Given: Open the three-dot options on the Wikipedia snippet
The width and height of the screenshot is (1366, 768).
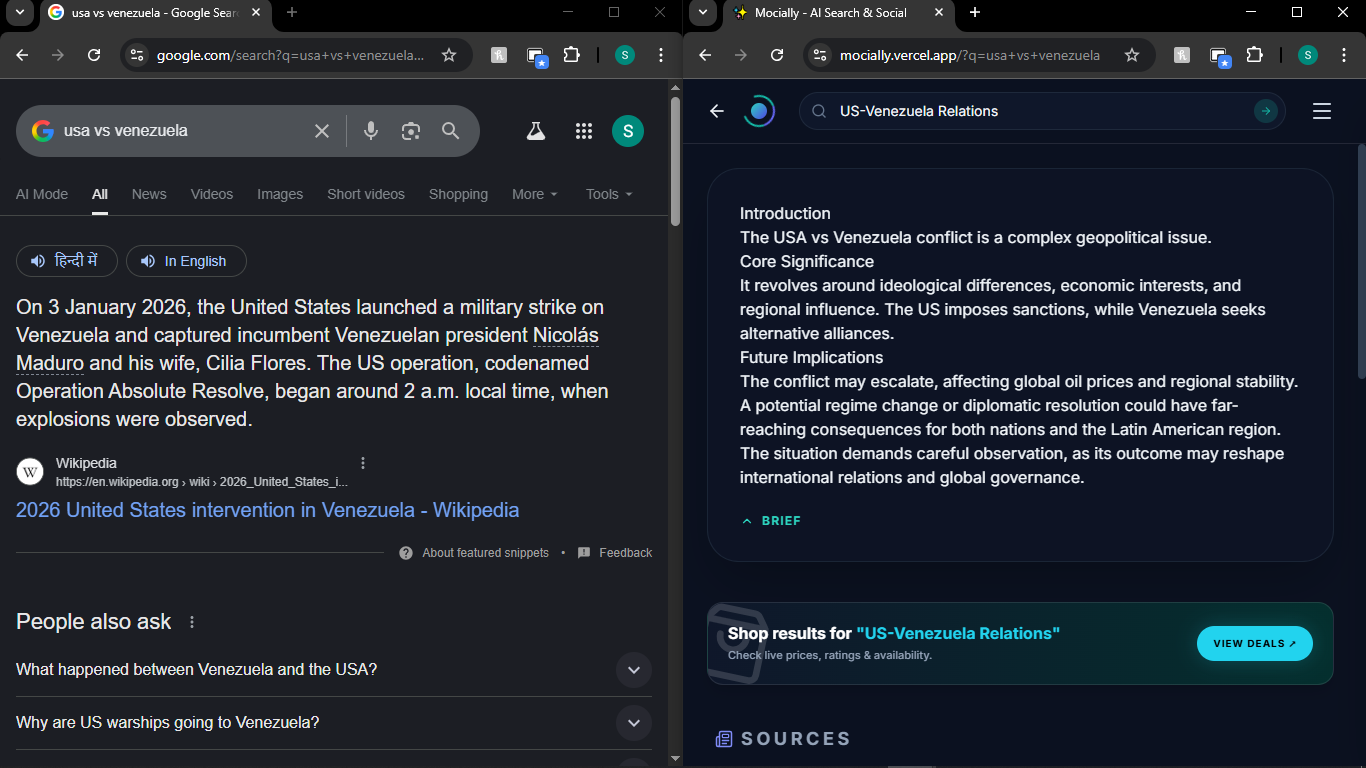Looking at the screenshot, I should 362,462.
